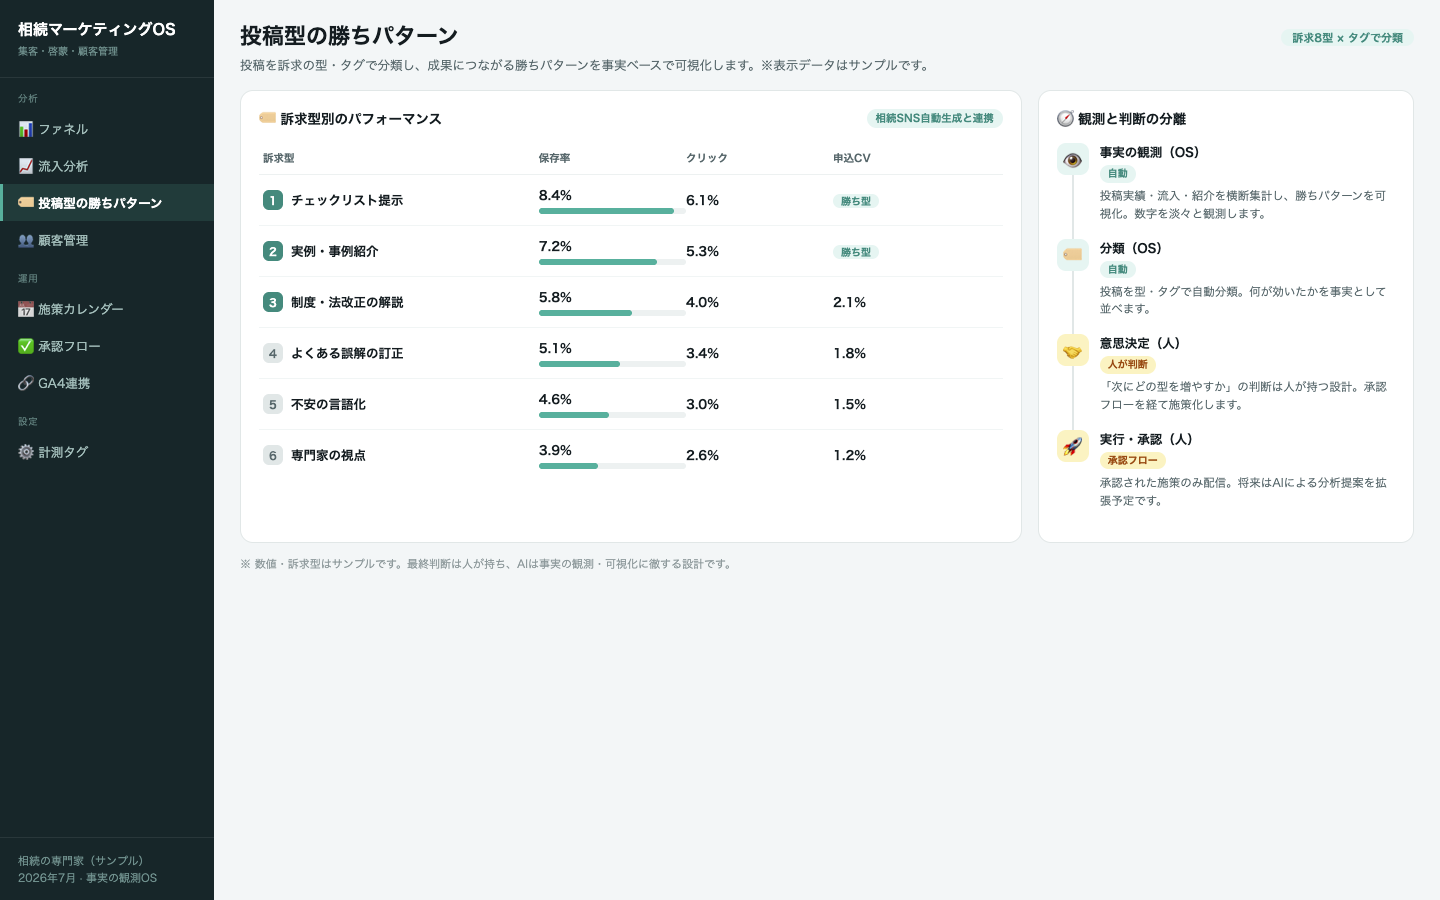Viewport: 1440px width, 900px height.
Task: Click the 2.1% 申込CV value
Action: coord(849,302)
